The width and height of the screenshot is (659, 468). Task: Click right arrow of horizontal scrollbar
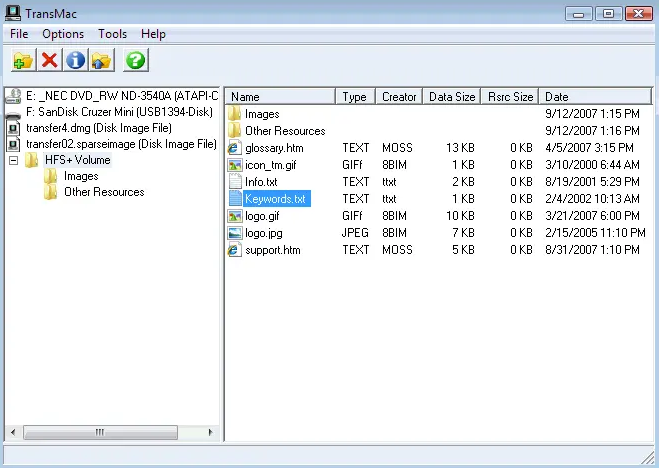212,432
